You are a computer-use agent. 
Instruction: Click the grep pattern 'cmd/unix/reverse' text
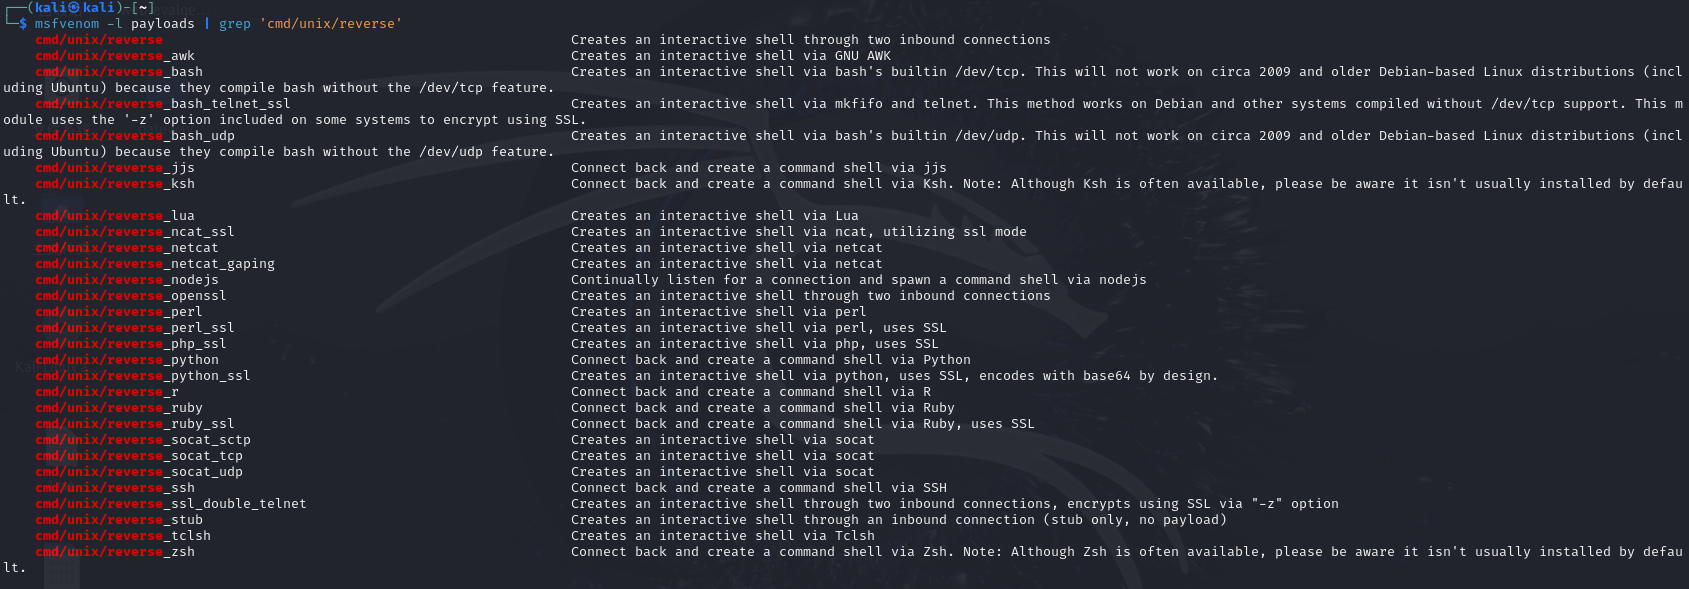click(x=331, y=24)
